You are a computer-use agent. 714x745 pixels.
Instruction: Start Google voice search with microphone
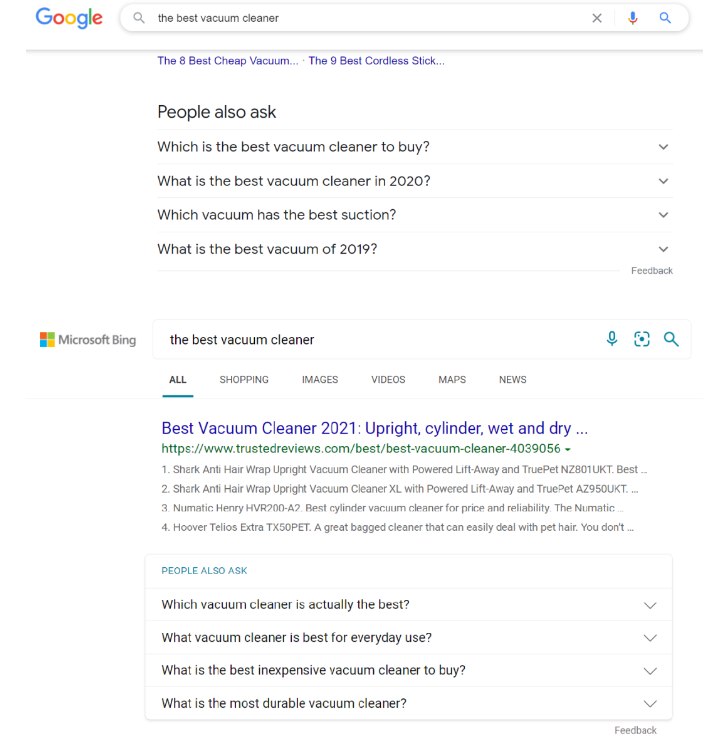pyautogui.click(x=632, y=18)
